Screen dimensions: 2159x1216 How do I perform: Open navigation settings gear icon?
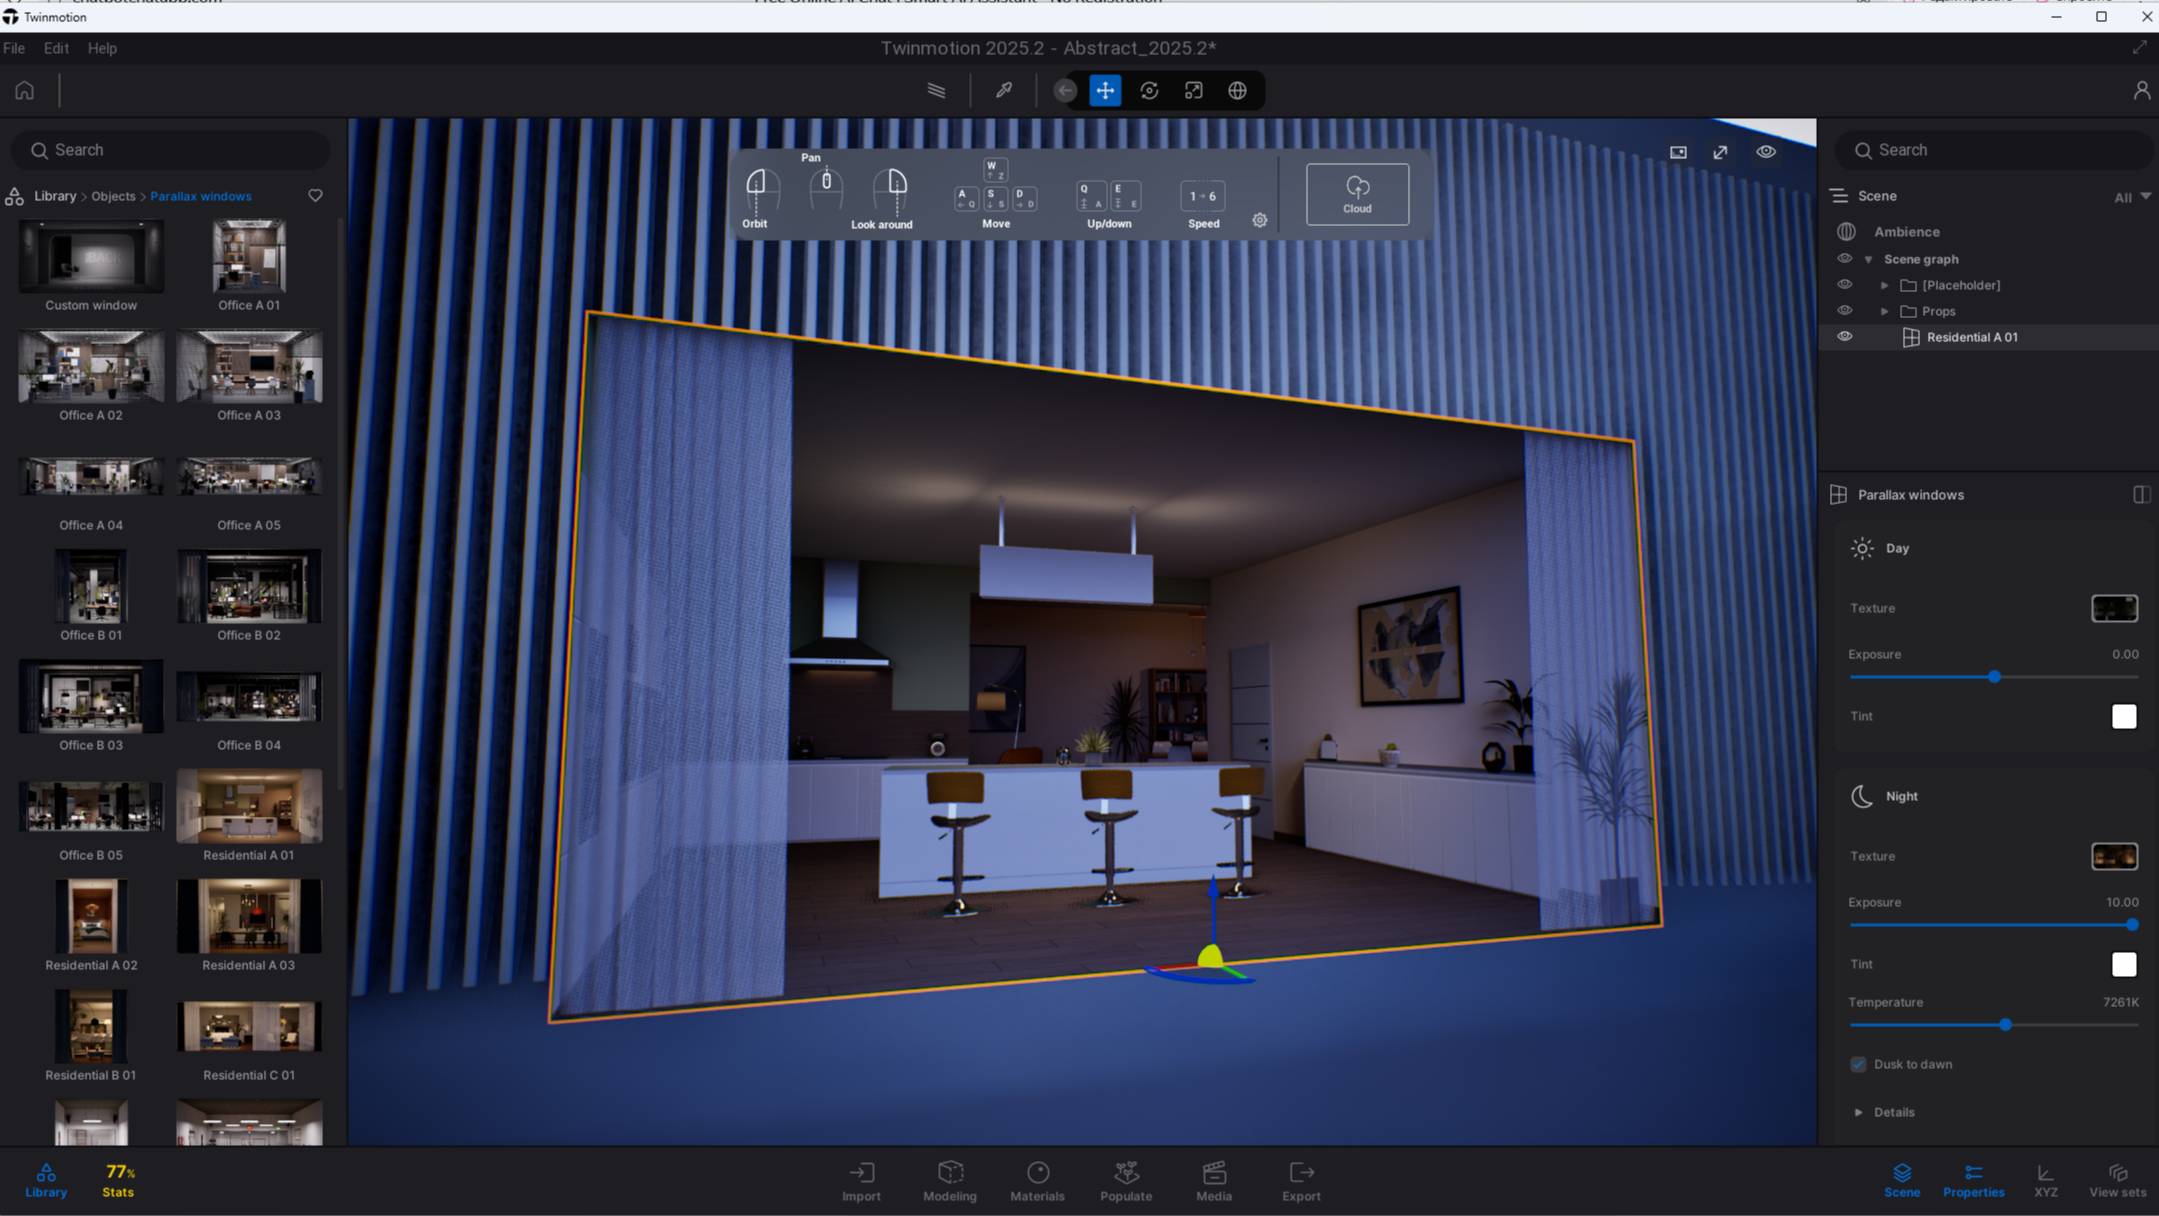coord(1259,220)
